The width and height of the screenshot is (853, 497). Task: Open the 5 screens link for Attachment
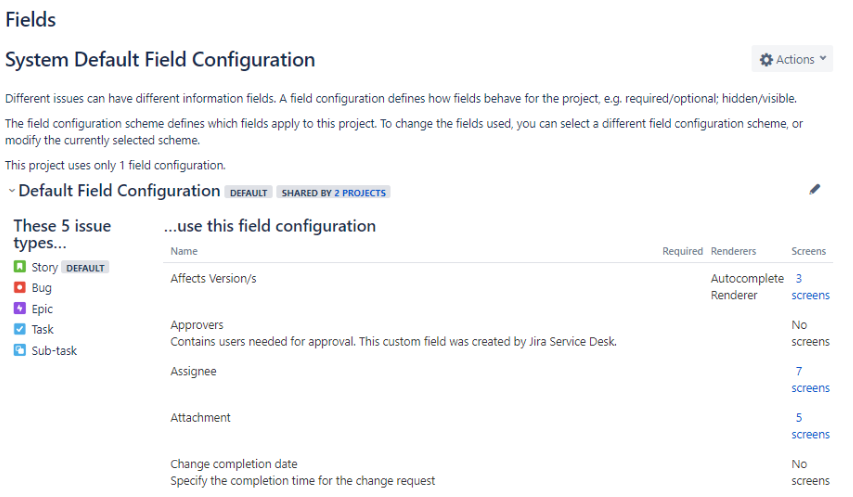(810, 426)
